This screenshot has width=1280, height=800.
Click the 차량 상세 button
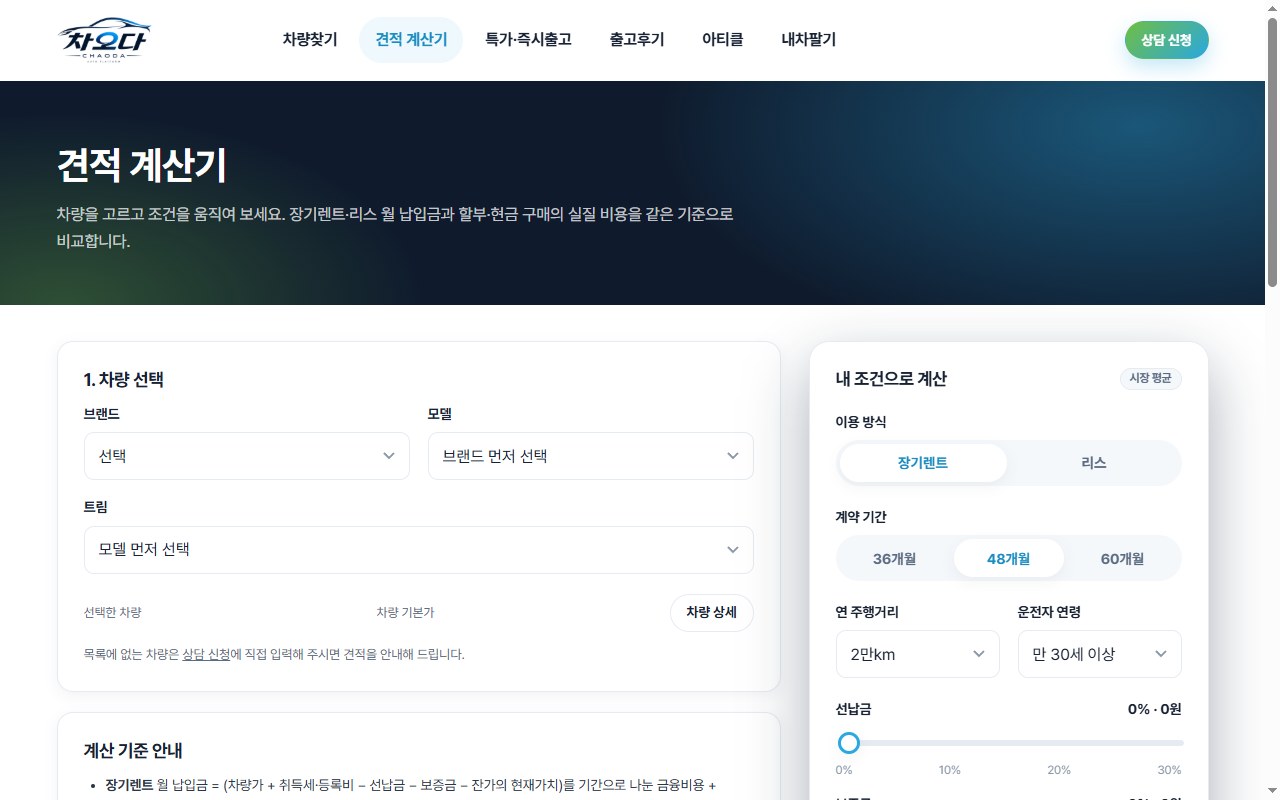point(711,613)
